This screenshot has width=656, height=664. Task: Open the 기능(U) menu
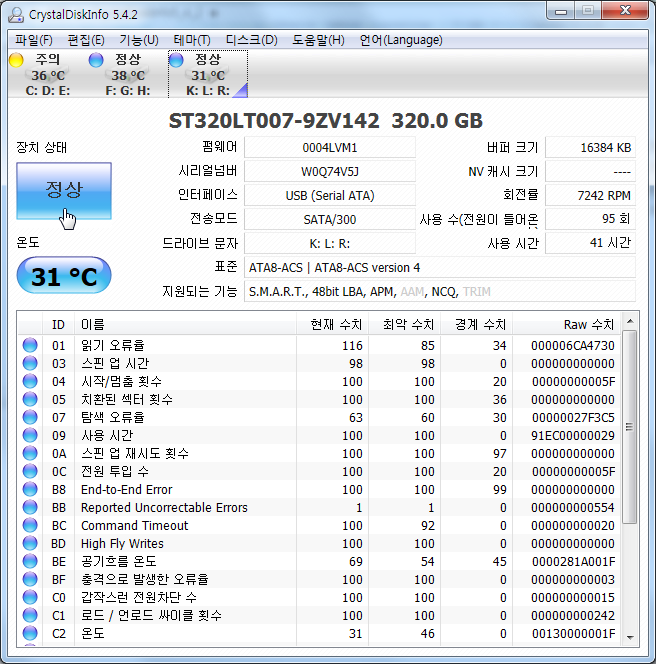139,40
